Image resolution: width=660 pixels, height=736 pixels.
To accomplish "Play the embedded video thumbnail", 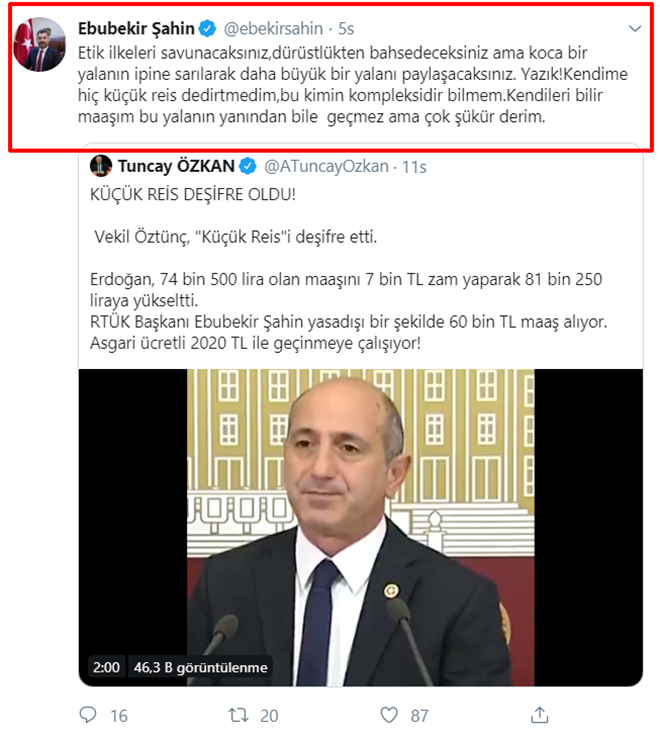I will click(361, 527).
